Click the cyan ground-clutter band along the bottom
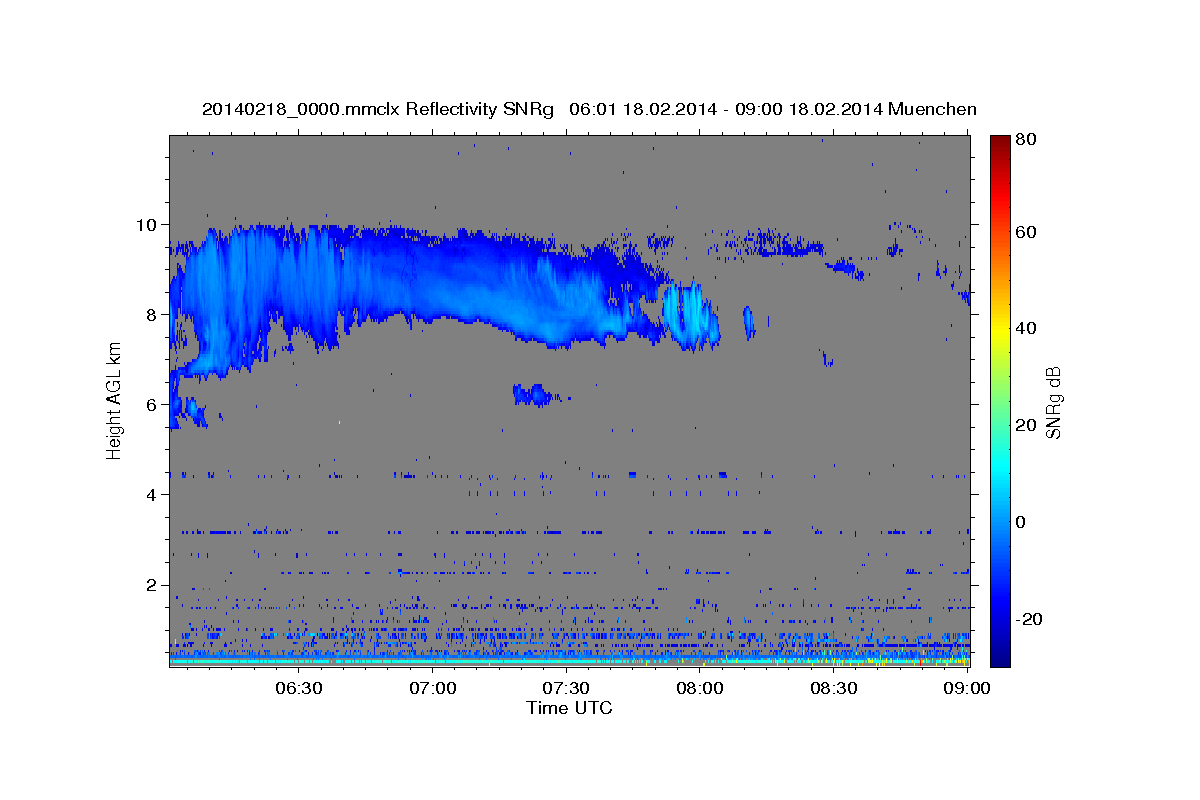Image resolution: width=1200 pixels, height=800 pixels. [x=569, y=660]
